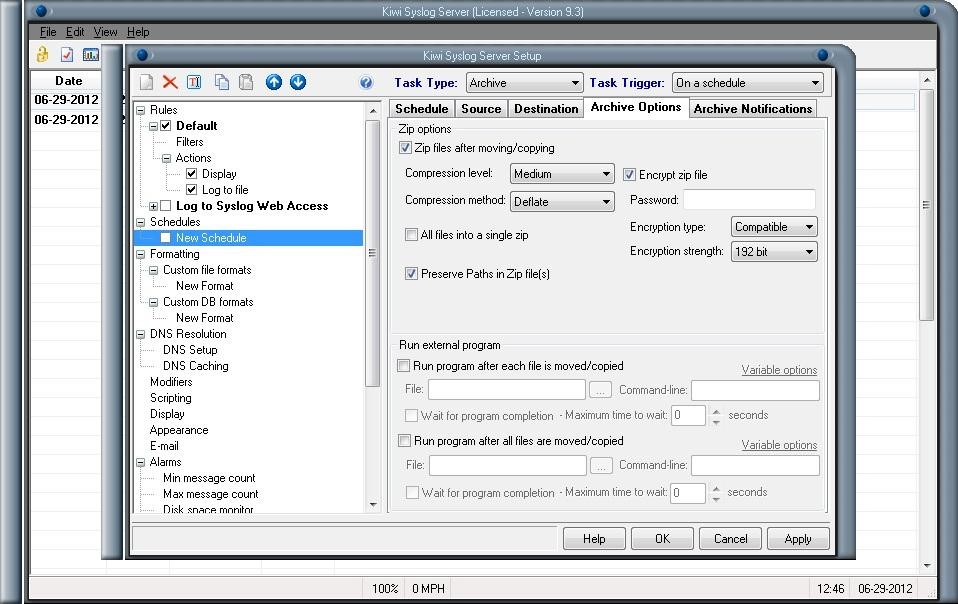Click the blue Help question mark icon
Image resolution: width=958 pixels, height=604 pixels.
(x=366, y=83)
